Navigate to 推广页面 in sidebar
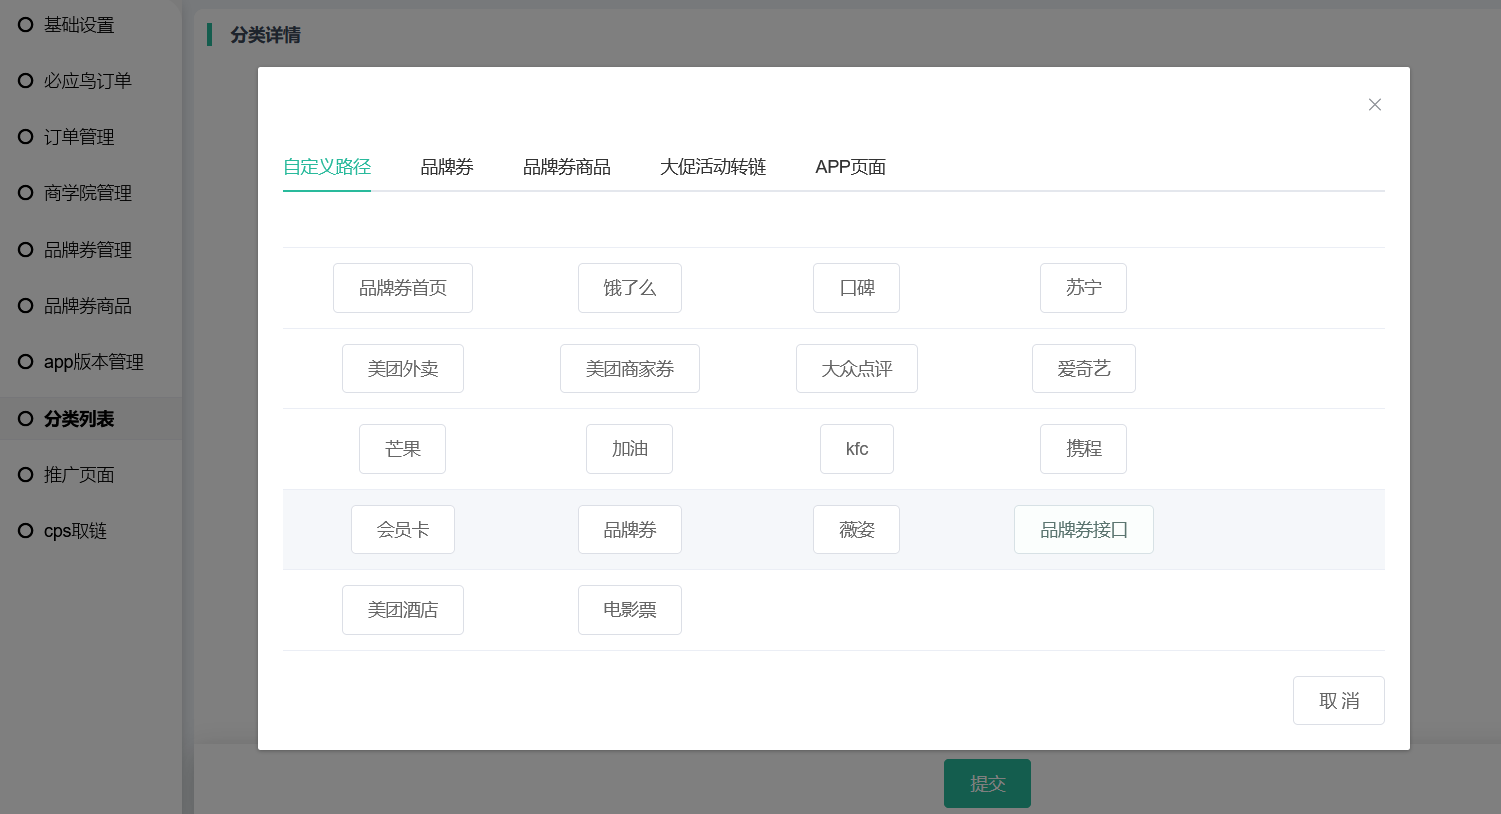1501x814 pixels. 79,475
